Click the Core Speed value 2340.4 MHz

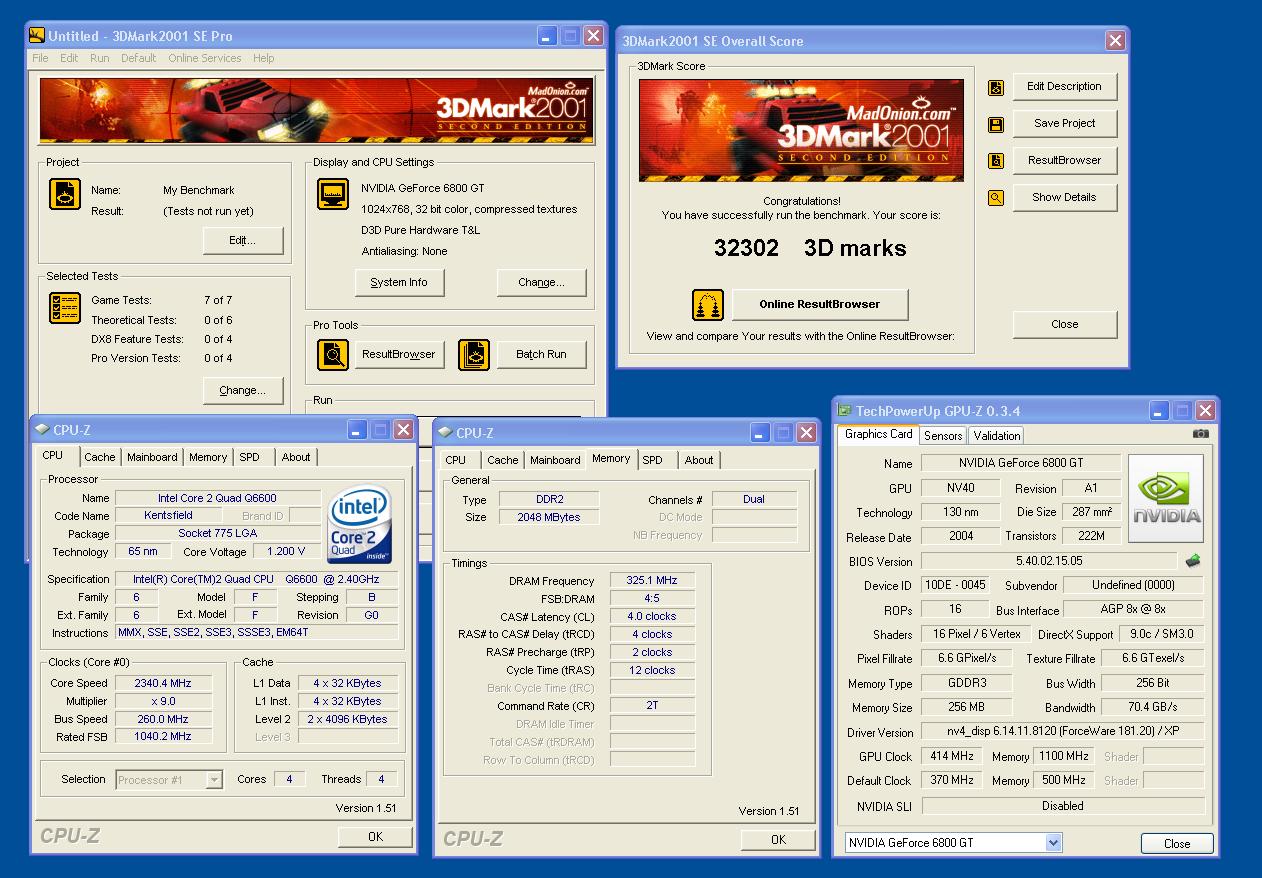162,683
